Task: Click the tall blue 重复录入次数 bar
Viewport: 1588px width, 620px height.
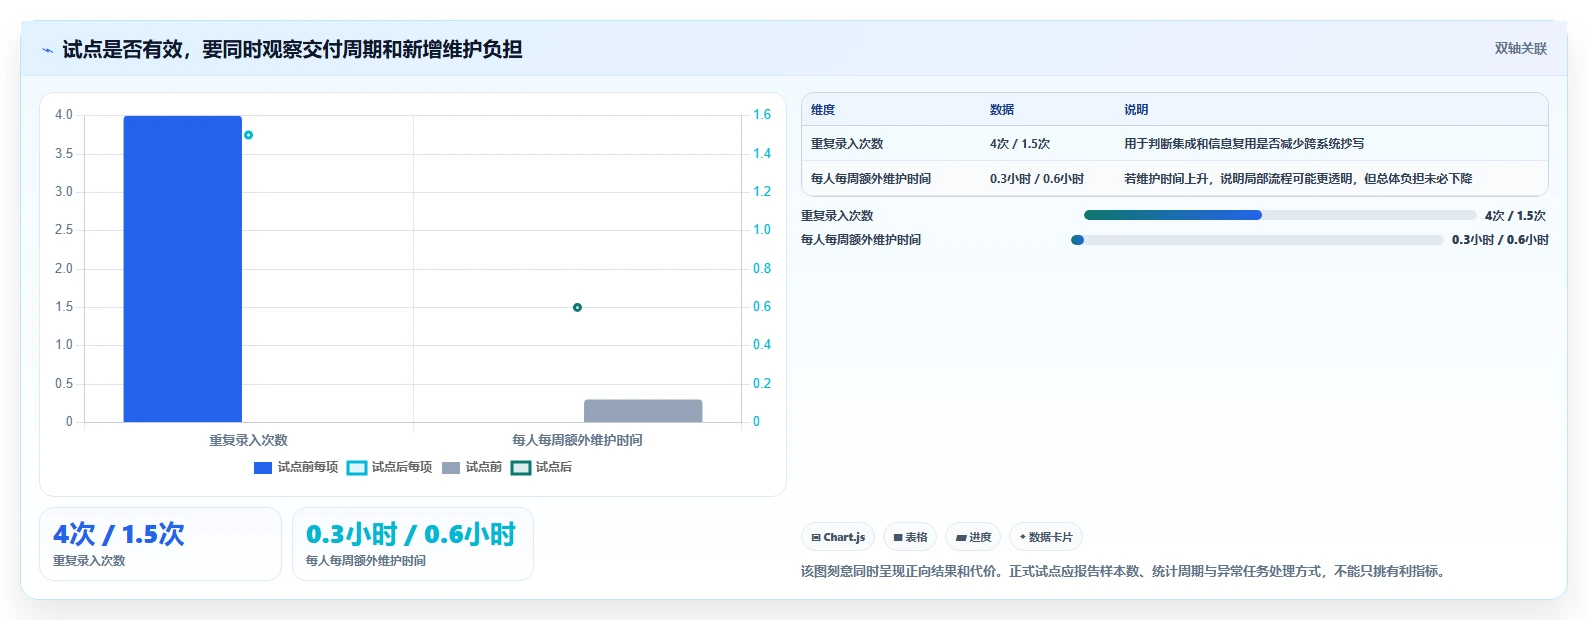Action: tap(183, 269)
